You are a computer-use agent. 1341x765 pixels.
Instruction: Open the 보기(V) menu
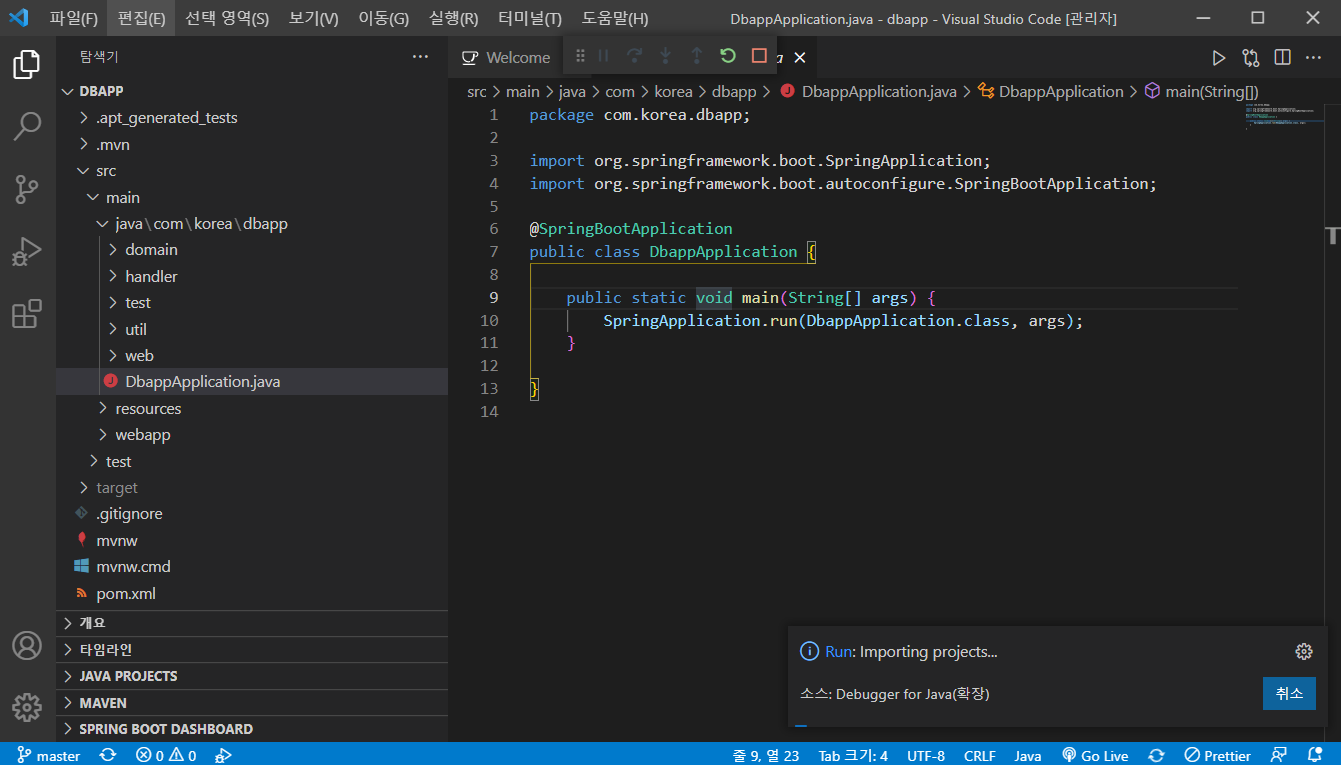click(314, 18)
